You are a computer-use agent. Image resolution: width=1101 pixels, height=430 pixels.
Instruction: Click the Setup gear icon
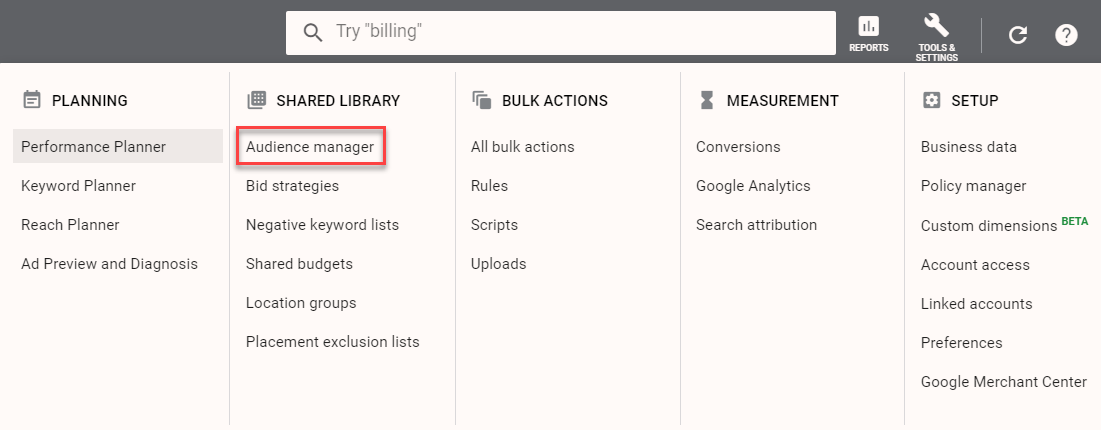point(932,100)
